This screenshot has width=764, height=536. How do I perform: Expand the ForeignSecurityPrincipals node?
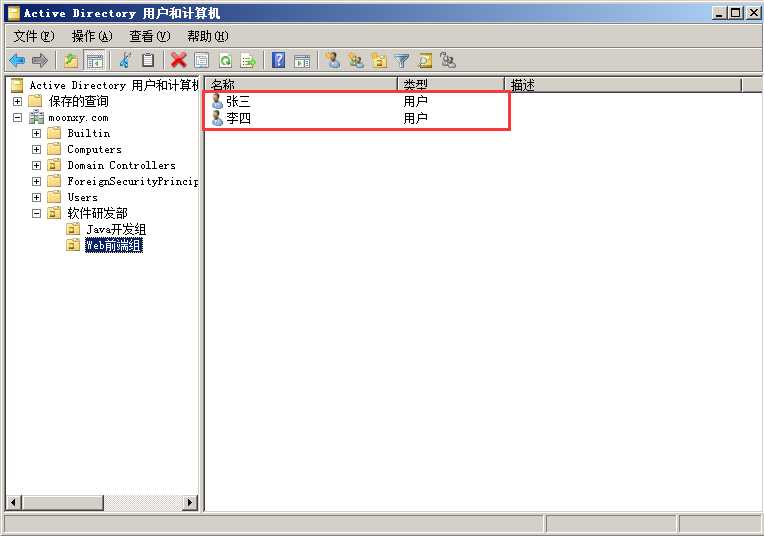tap(37, 181)
